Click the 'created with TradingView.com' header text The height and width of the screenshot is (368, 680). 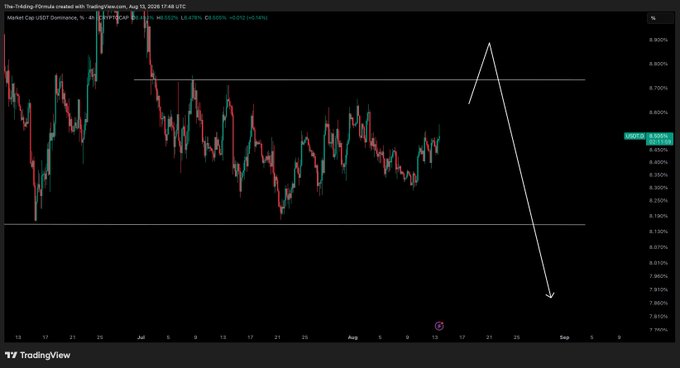(91, 7)
